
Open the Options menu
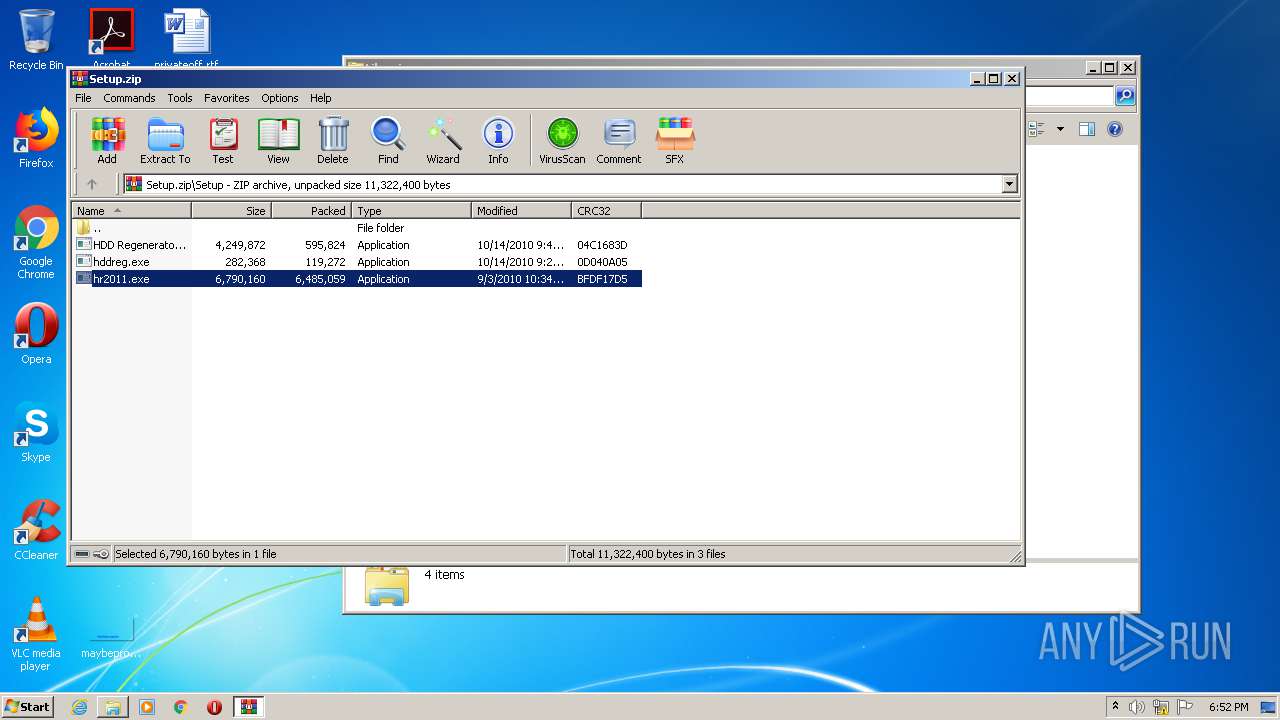click(x=280, y=98)
